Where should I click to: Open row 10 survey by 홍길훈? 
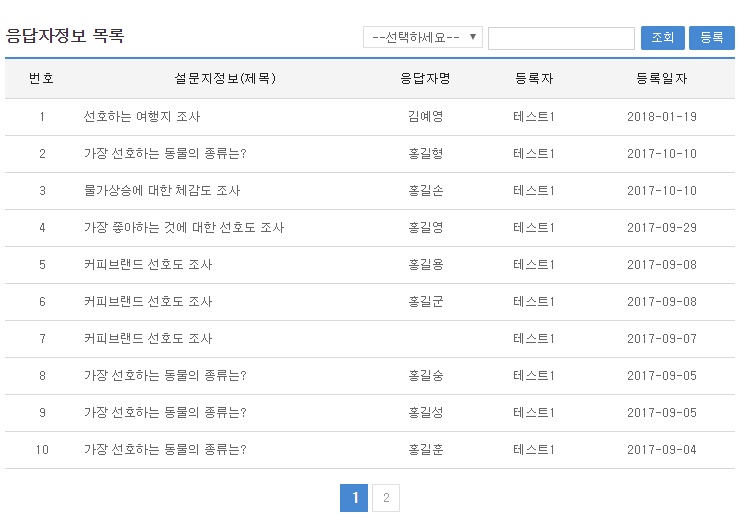[x=165, y=450]
